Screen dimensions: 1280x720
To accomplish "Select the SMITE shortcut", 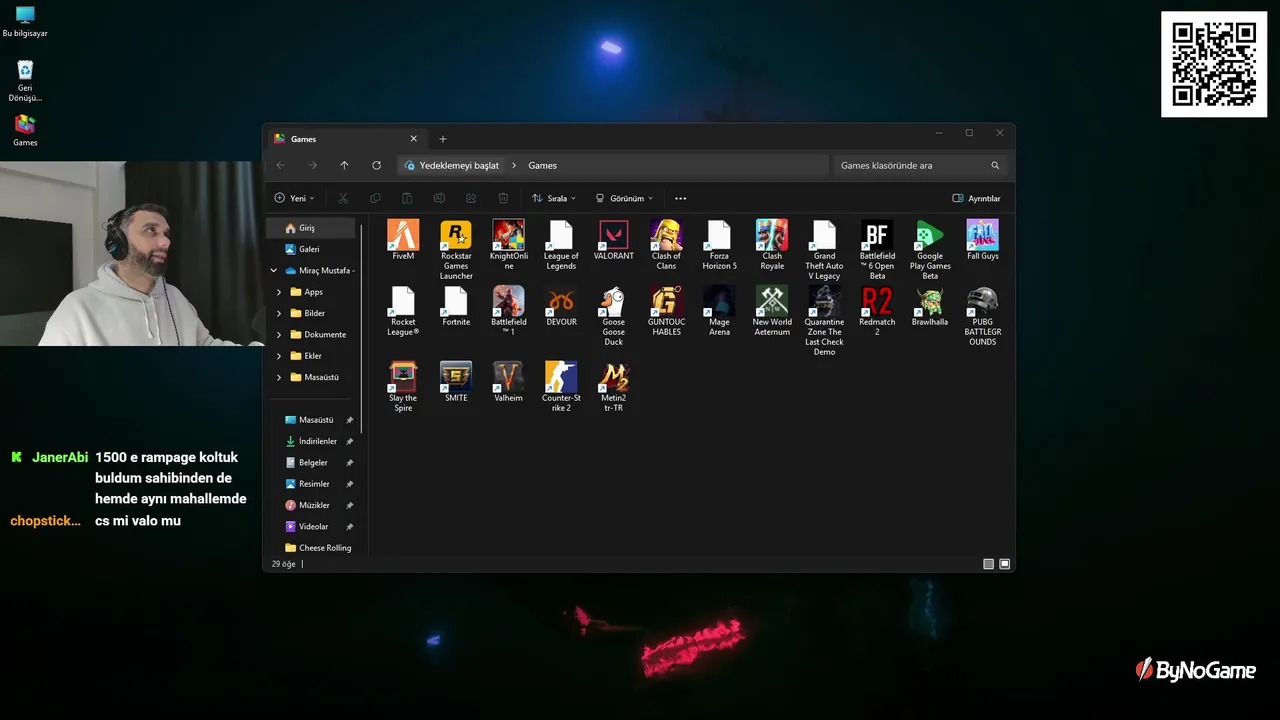I will pyautogui.click(x=456, y=382).
